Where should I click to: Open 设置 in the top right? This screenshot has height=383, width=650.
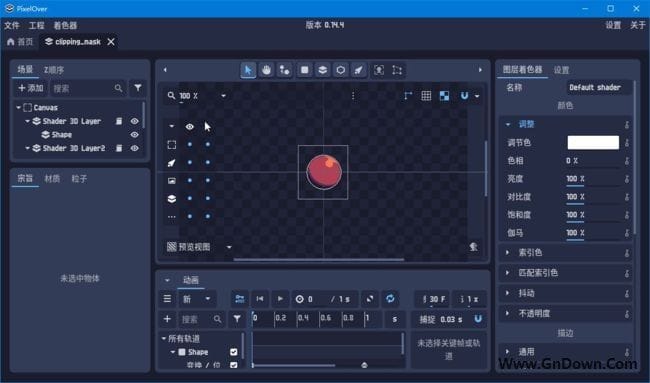coord(613,25)
